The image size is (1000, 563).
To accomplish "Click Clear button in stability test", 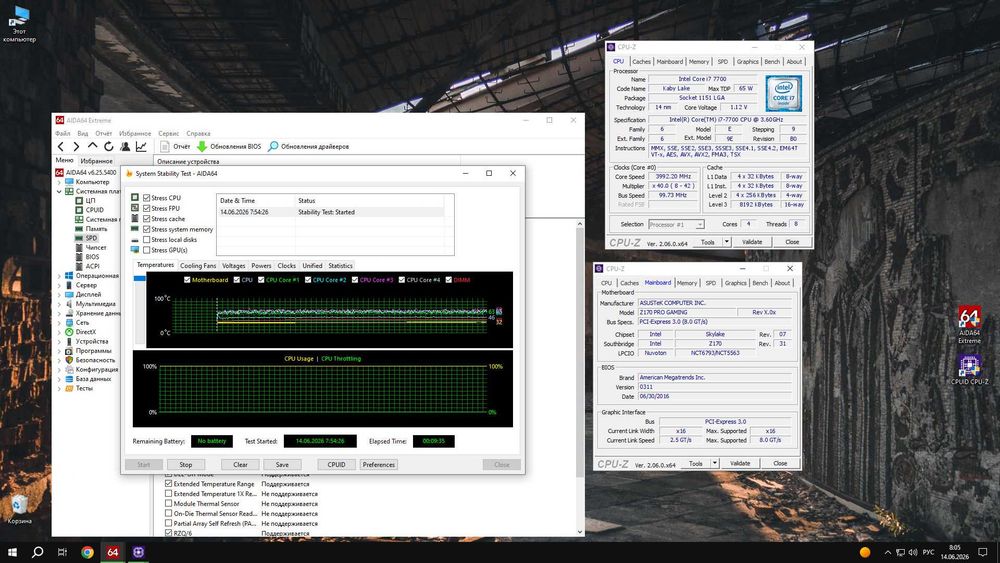I will pyautogui.click(x=240, y=465).
